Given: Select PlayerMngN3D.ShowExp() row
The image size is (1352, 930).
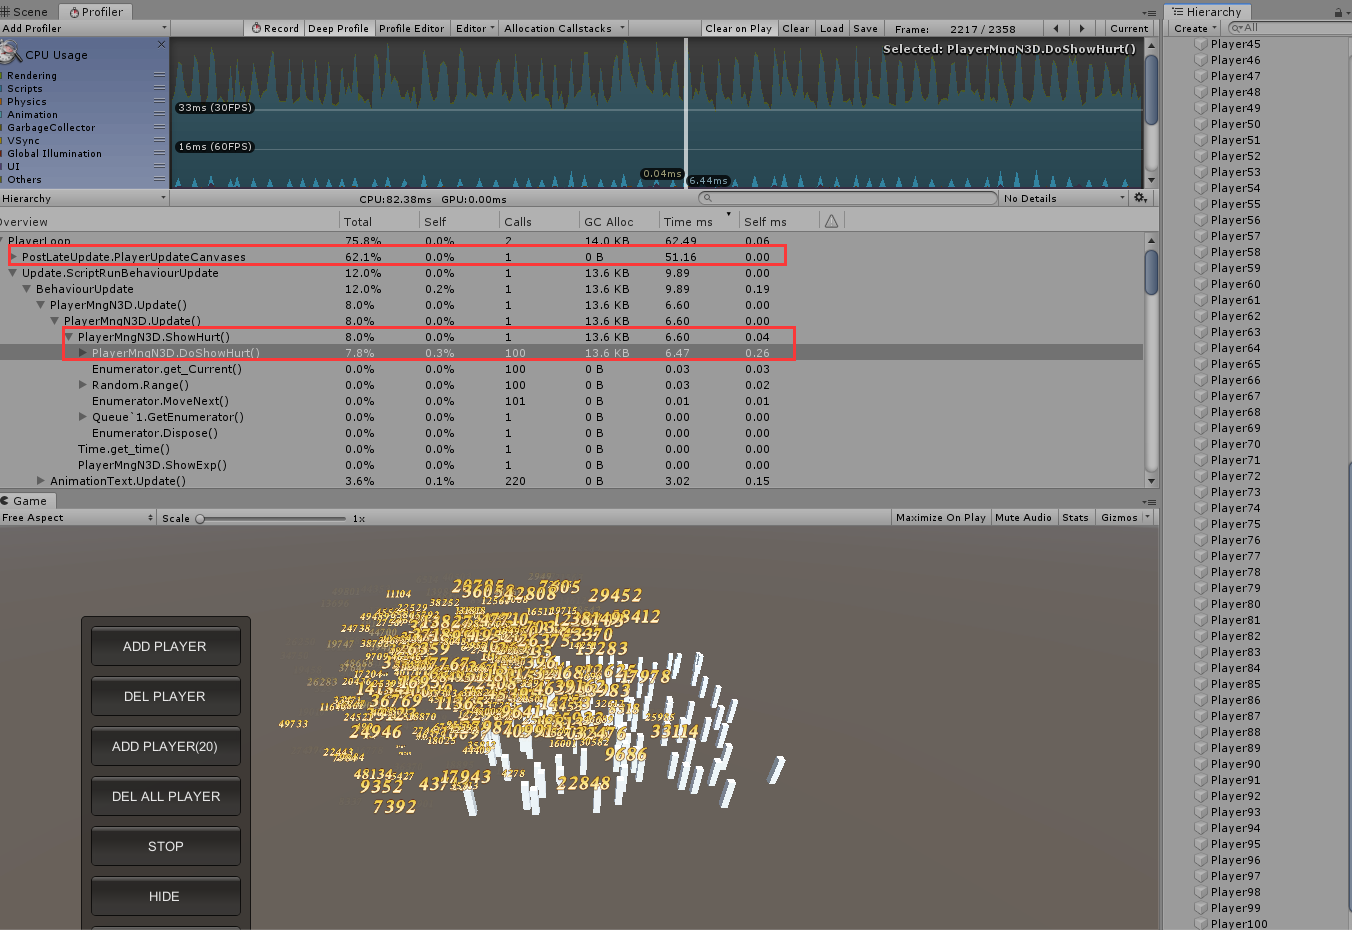Looking at the screenshot, I should [x=571, y=465].
